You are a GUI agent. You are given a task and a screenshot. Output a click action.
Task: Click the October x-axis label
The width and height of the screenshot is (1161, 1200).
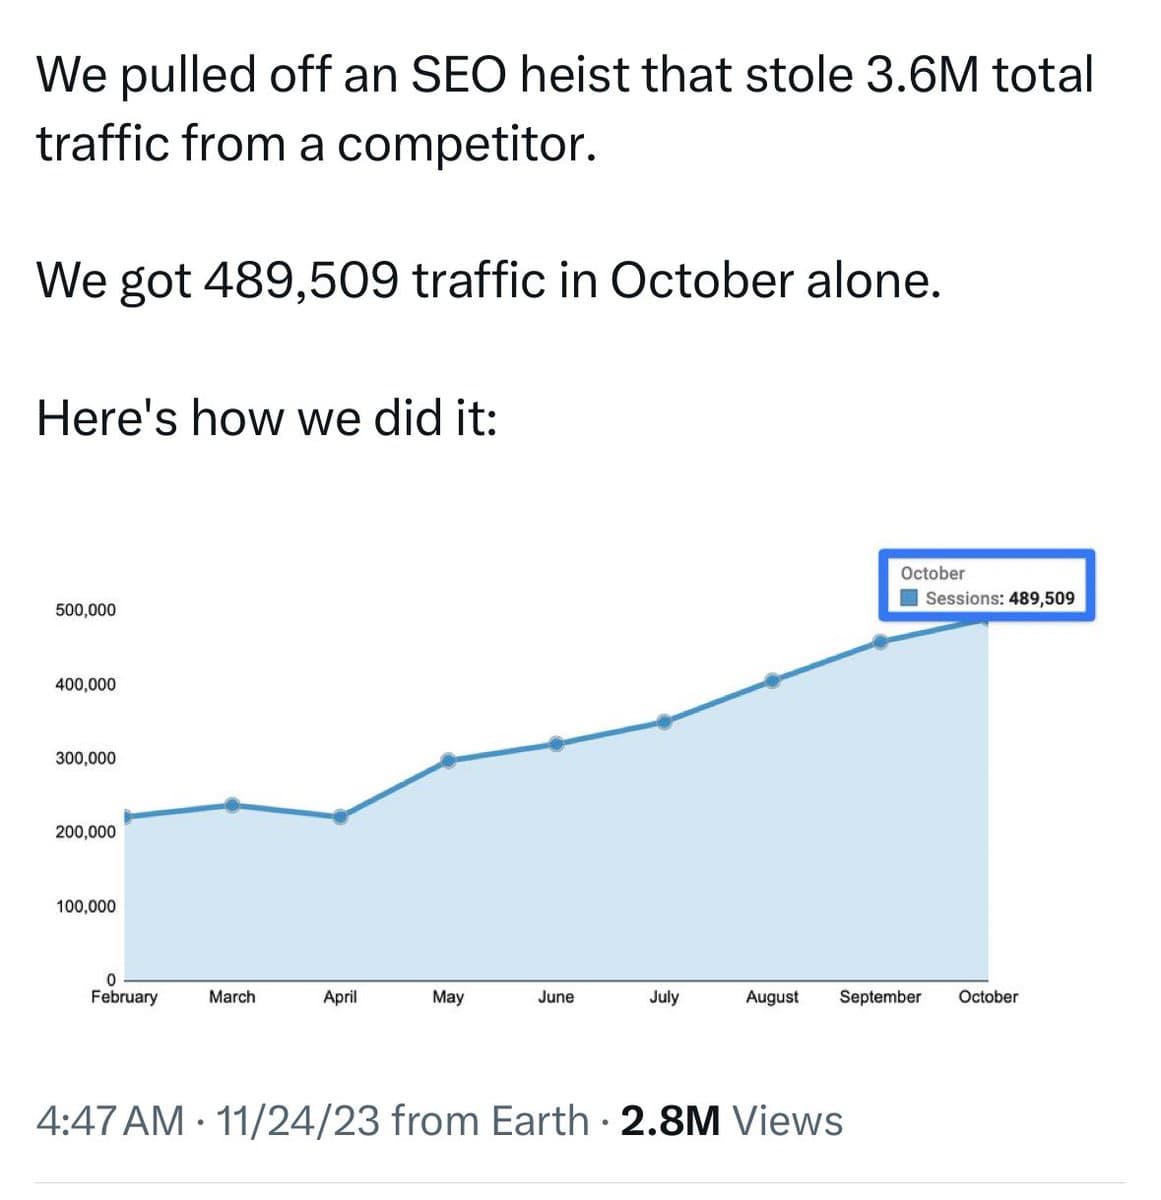click(x=988, y=997)
